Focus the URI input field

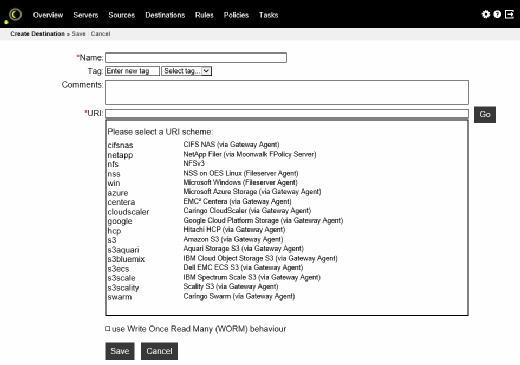pyautogui.click(x=287, y=114)
